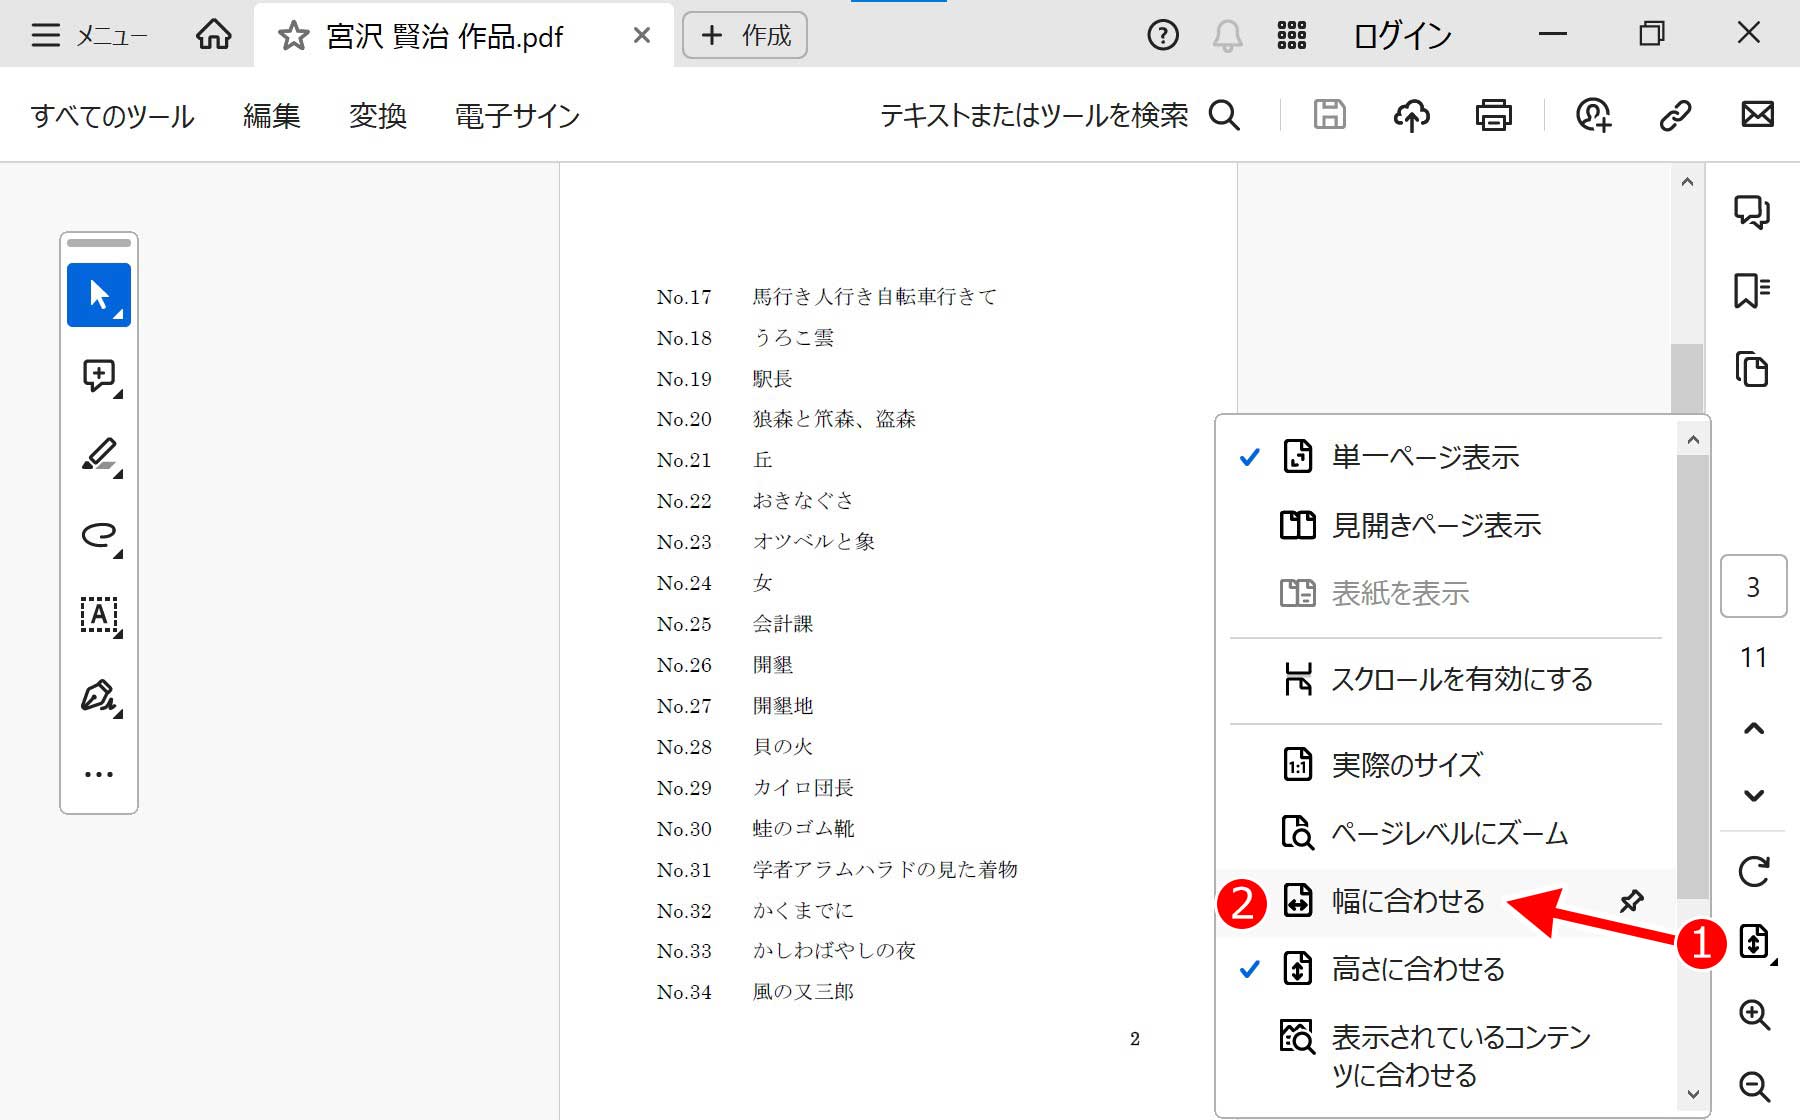Click 'No.23 オツベルと象' text line

click(x=765, y=541)
